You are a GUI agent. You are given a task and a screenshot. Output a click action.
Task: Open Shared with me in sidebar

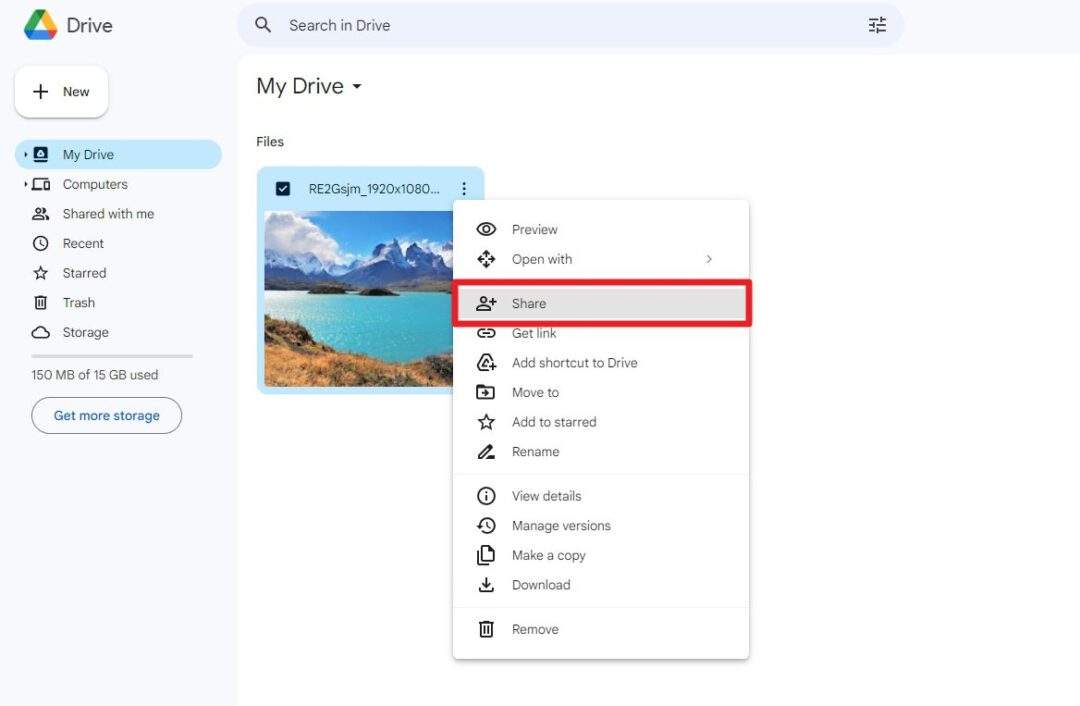(x=118, y=214)
